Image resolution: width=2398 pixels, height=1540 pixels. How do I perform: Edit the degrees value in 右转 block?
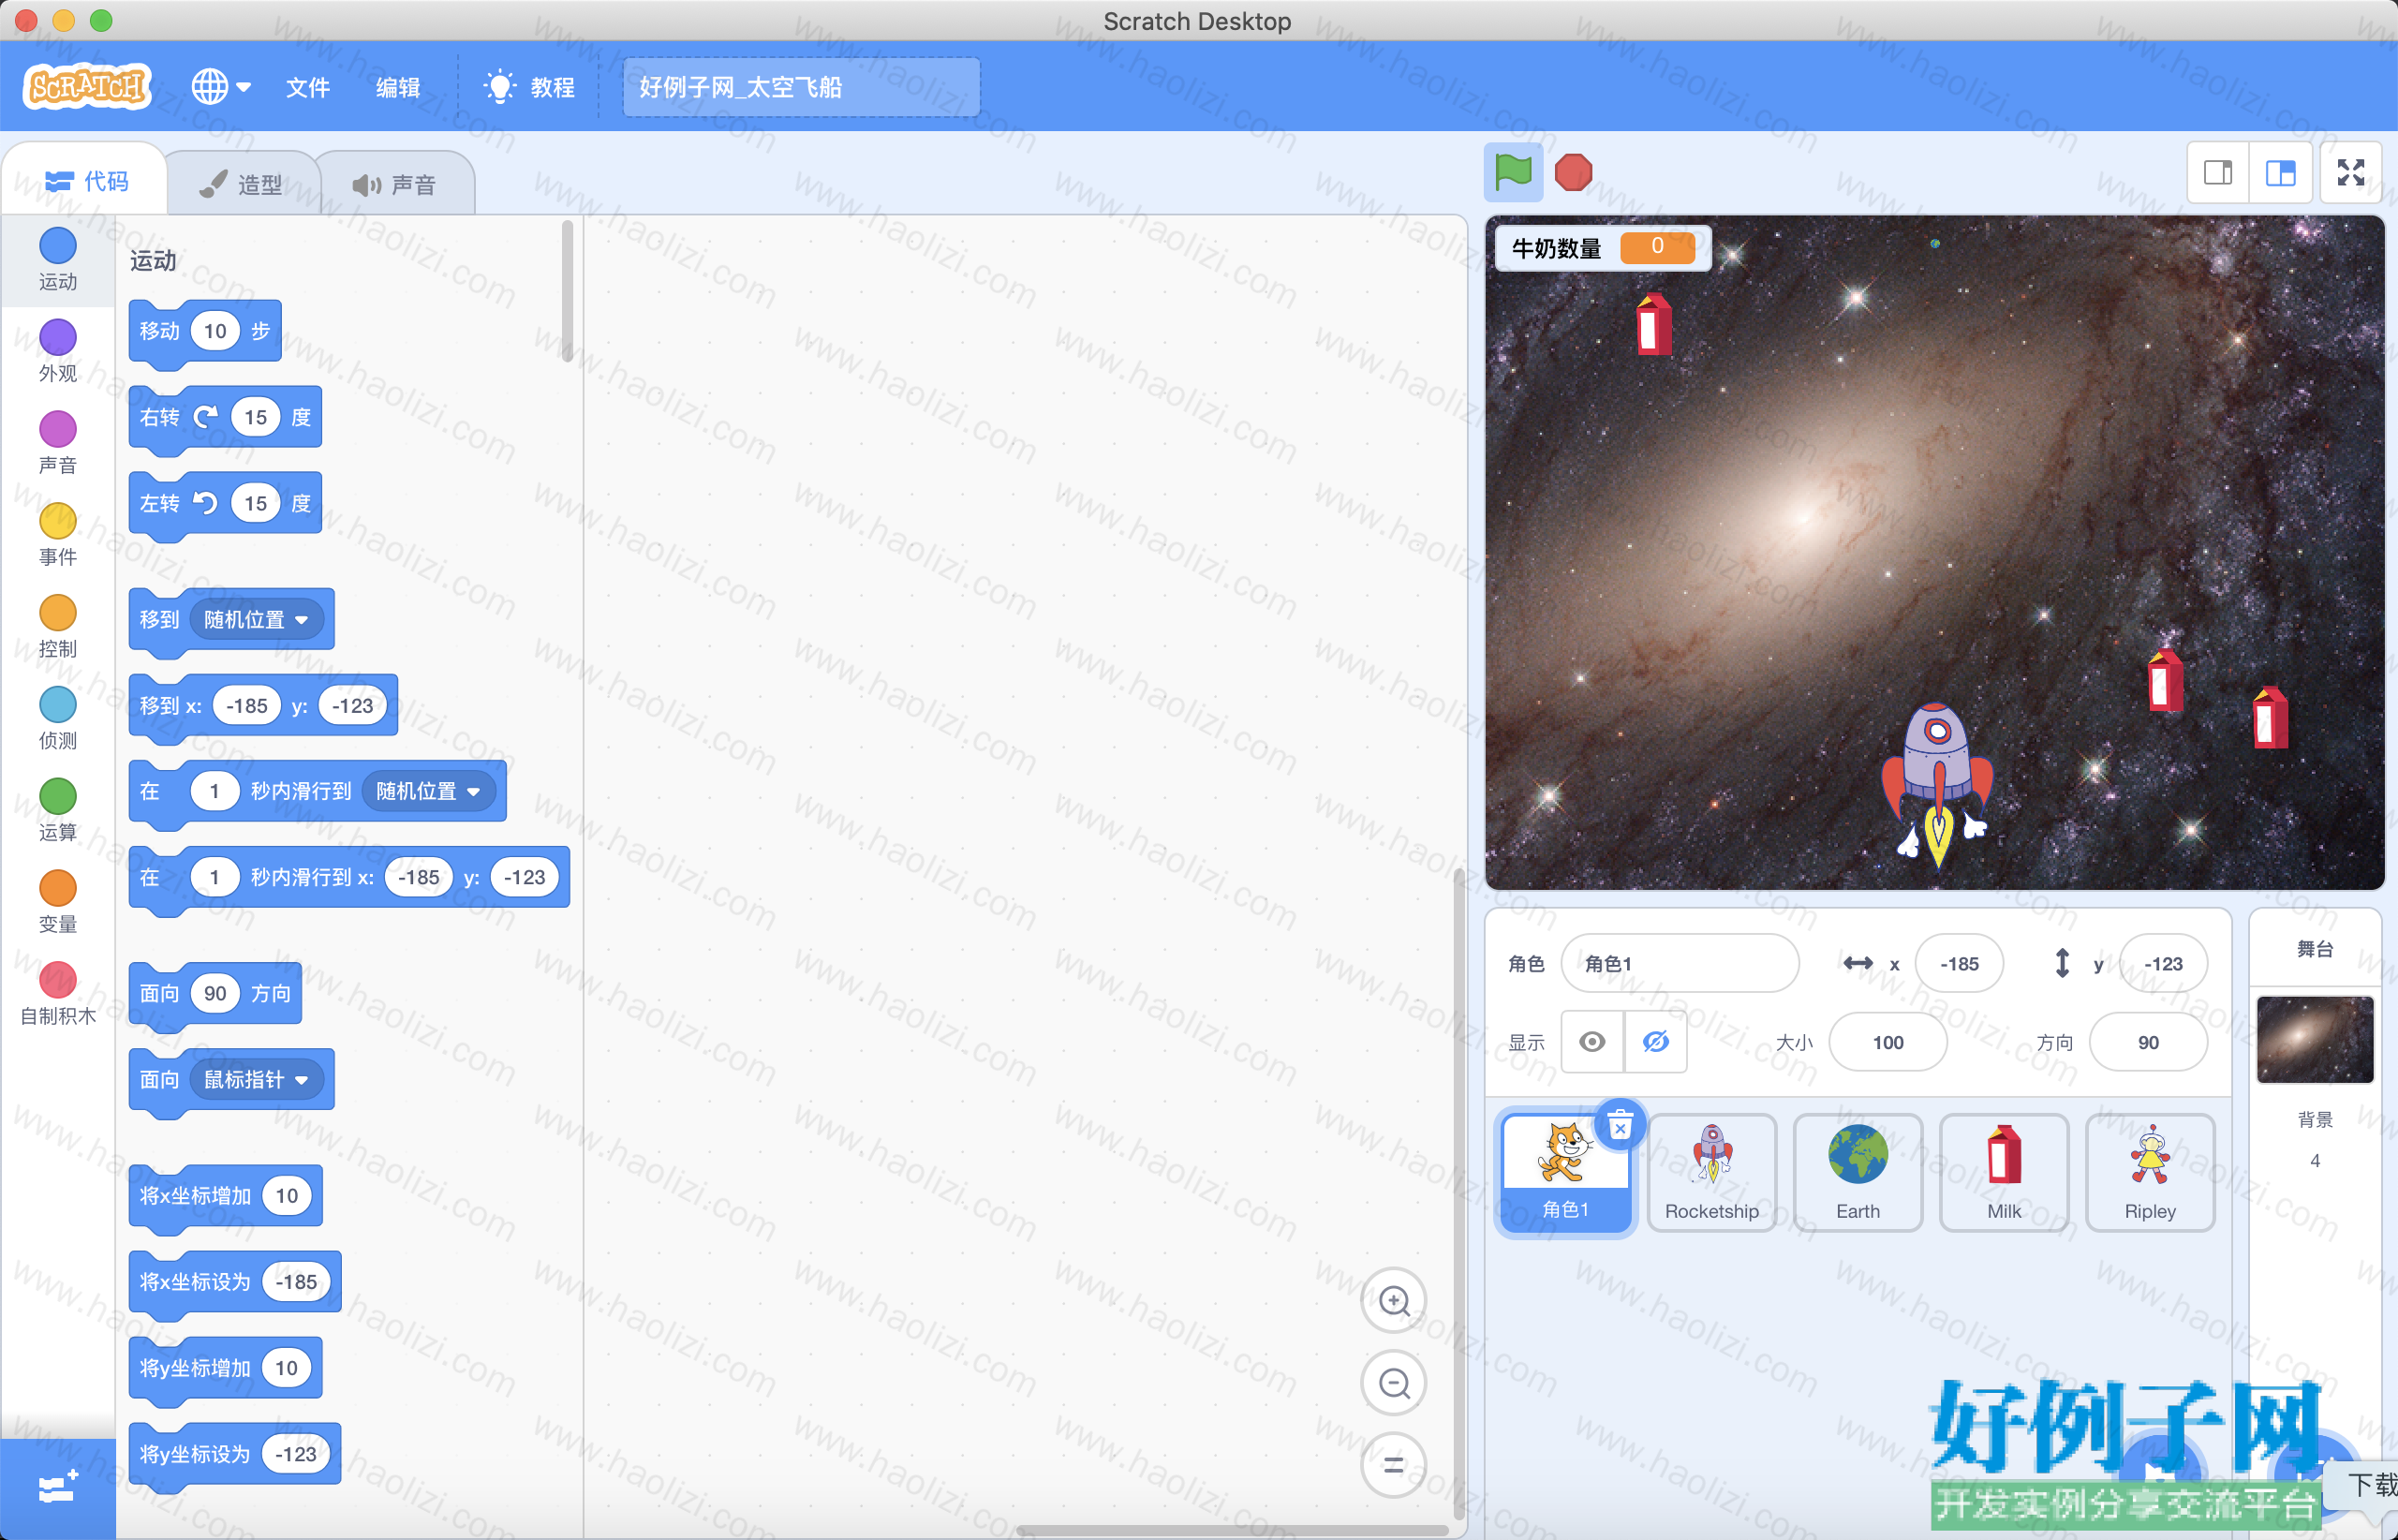[255, 418]
